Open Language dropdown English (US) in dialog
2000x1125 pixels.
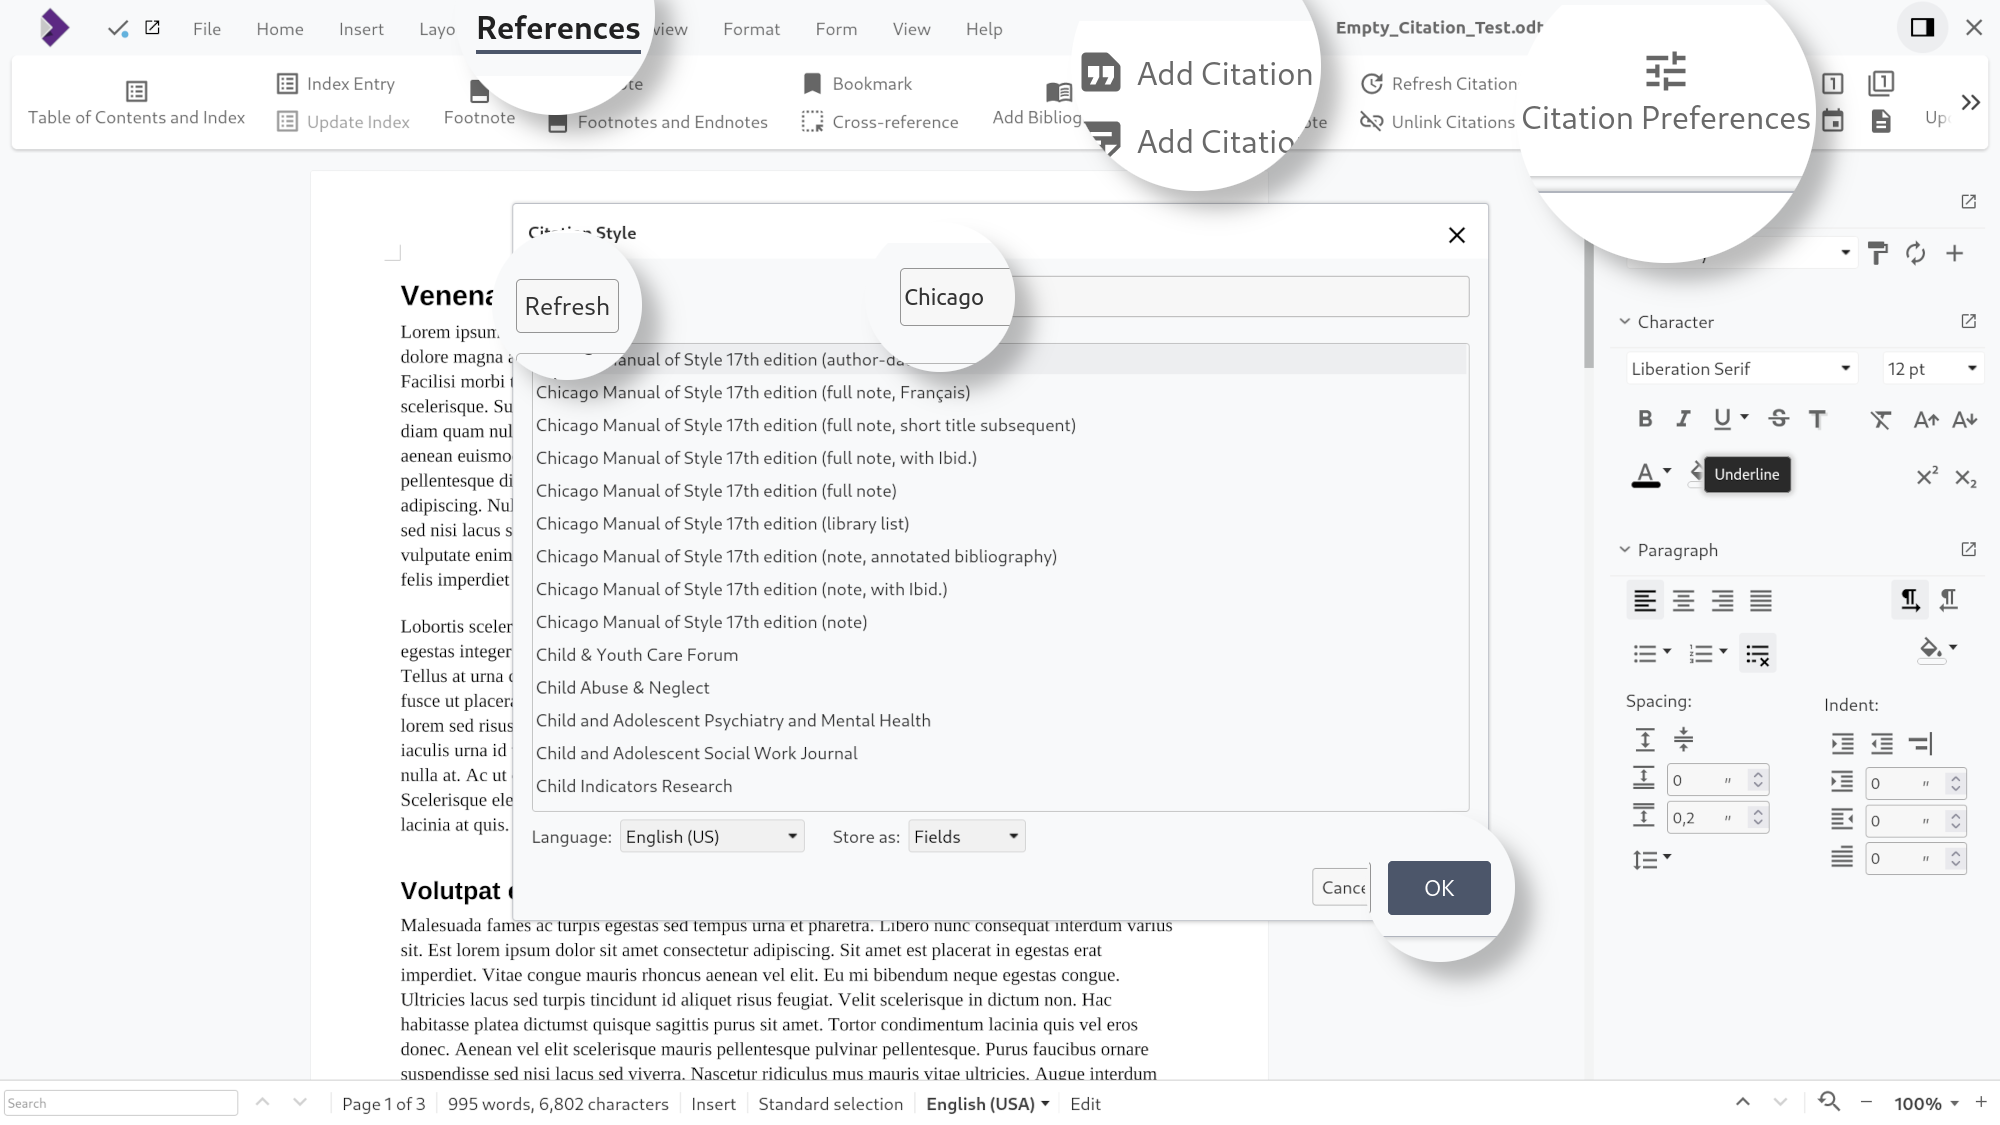point(711,836)
